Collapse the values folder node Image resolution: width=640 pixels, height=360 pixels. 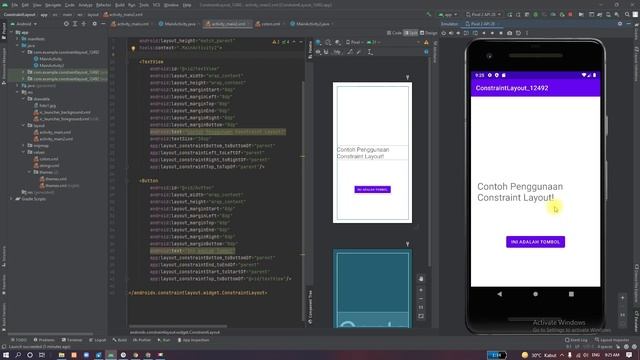[24, 152]
